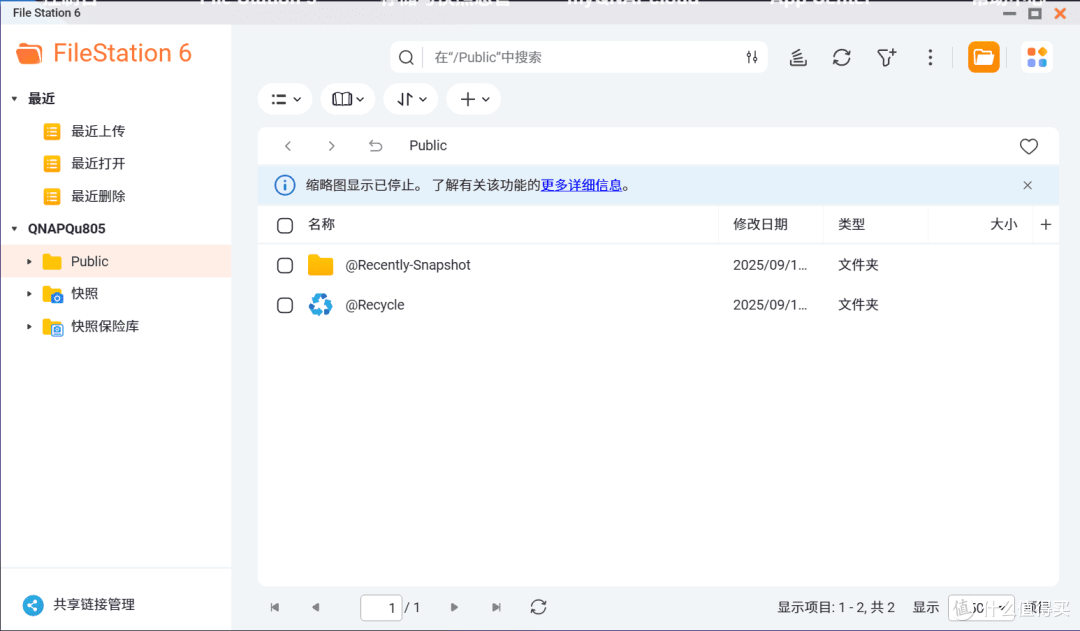1080x631 pixels.
Task: Click the parent folder return arrow
Action: 375,146
